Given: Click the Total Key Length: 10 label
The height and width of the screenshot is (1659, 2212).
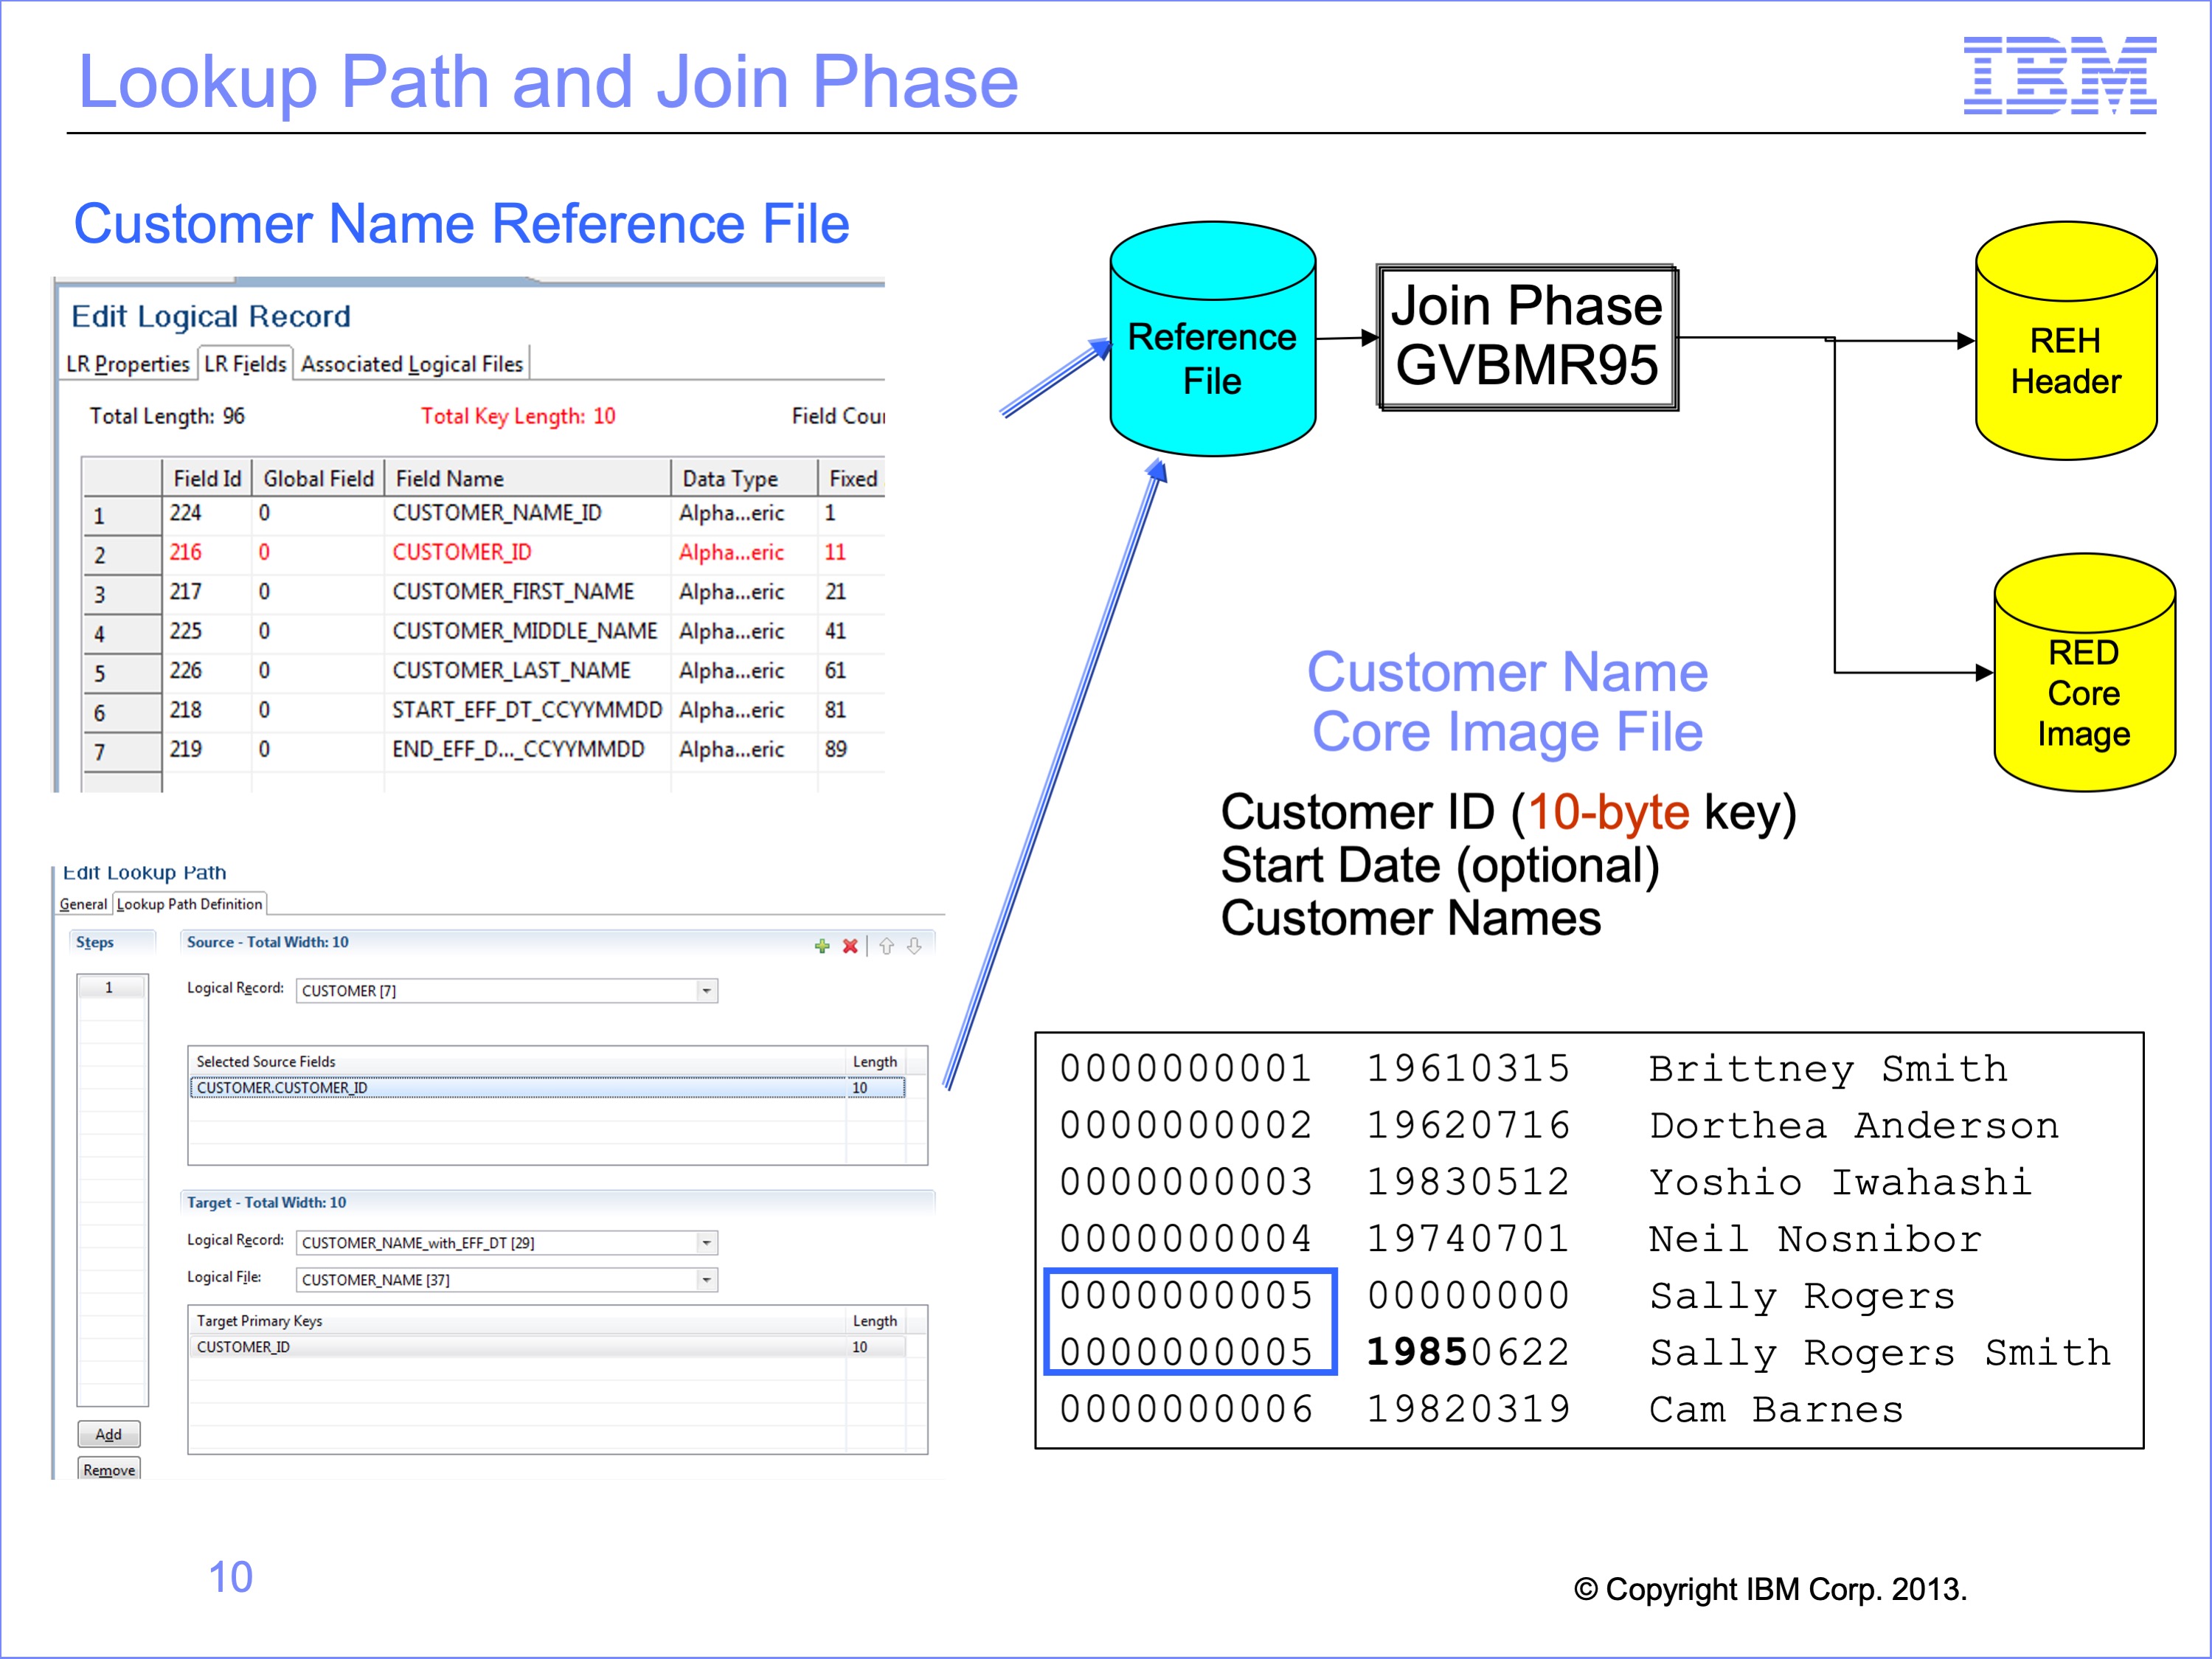Looking at the screenshot, I should [518, 416].
